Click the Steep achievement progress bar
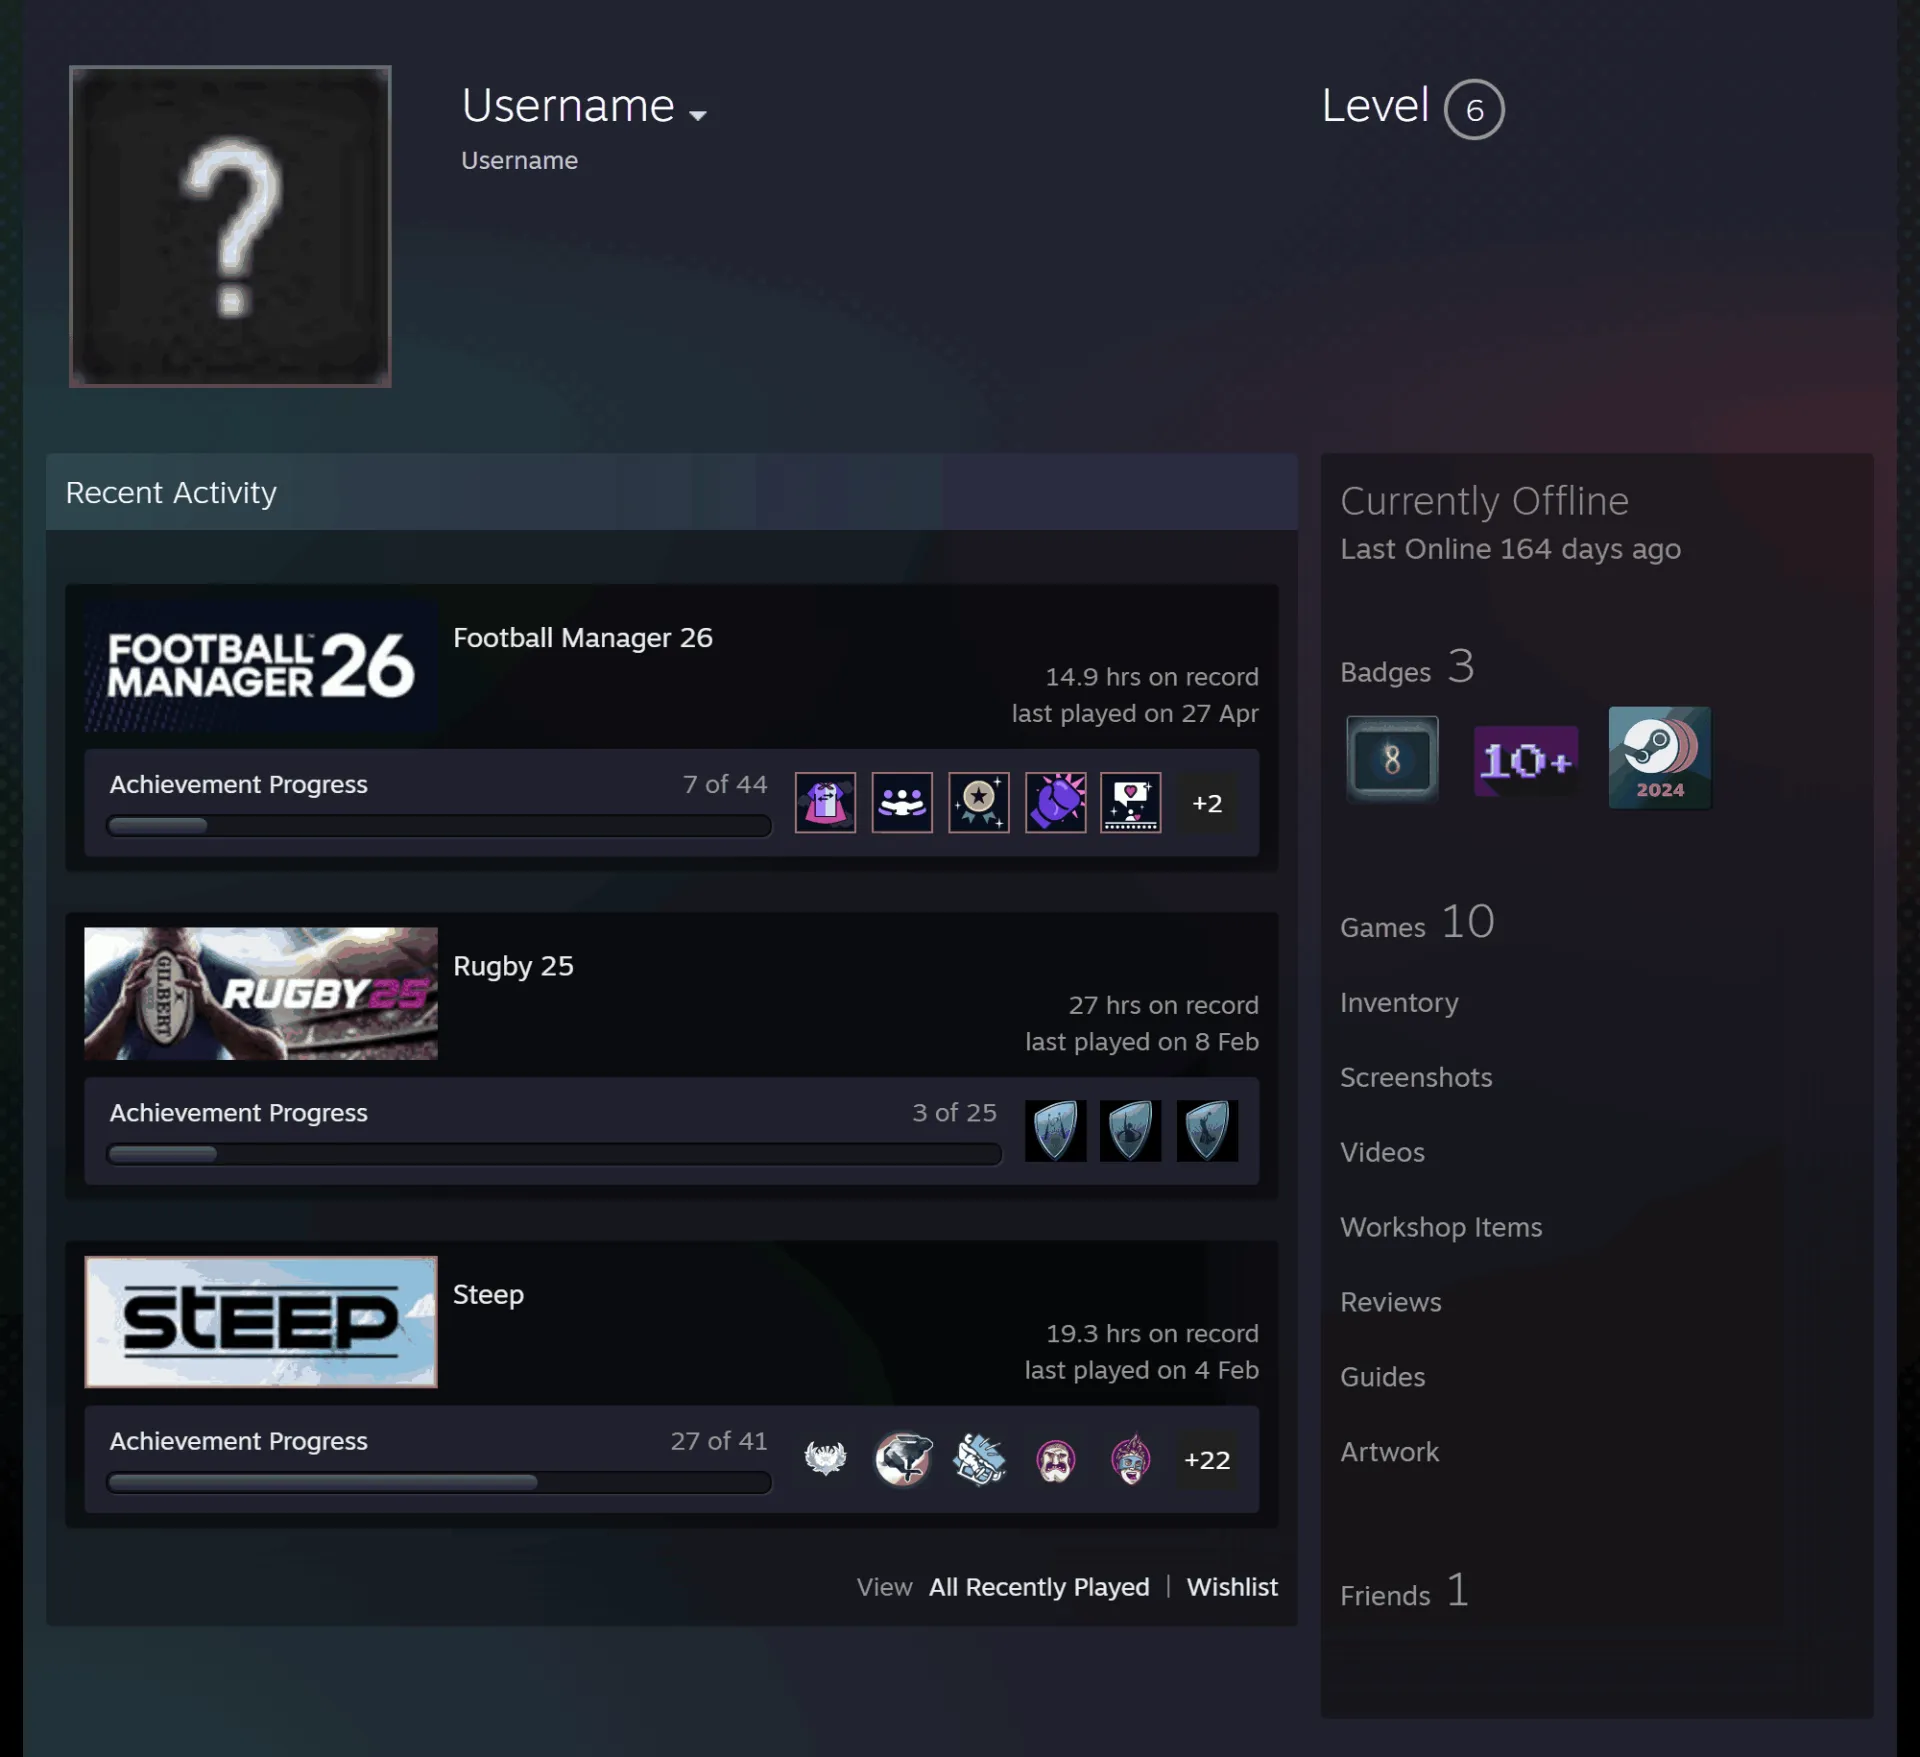Viewport: 1920px width, 1757px height. coord(439,1482)
